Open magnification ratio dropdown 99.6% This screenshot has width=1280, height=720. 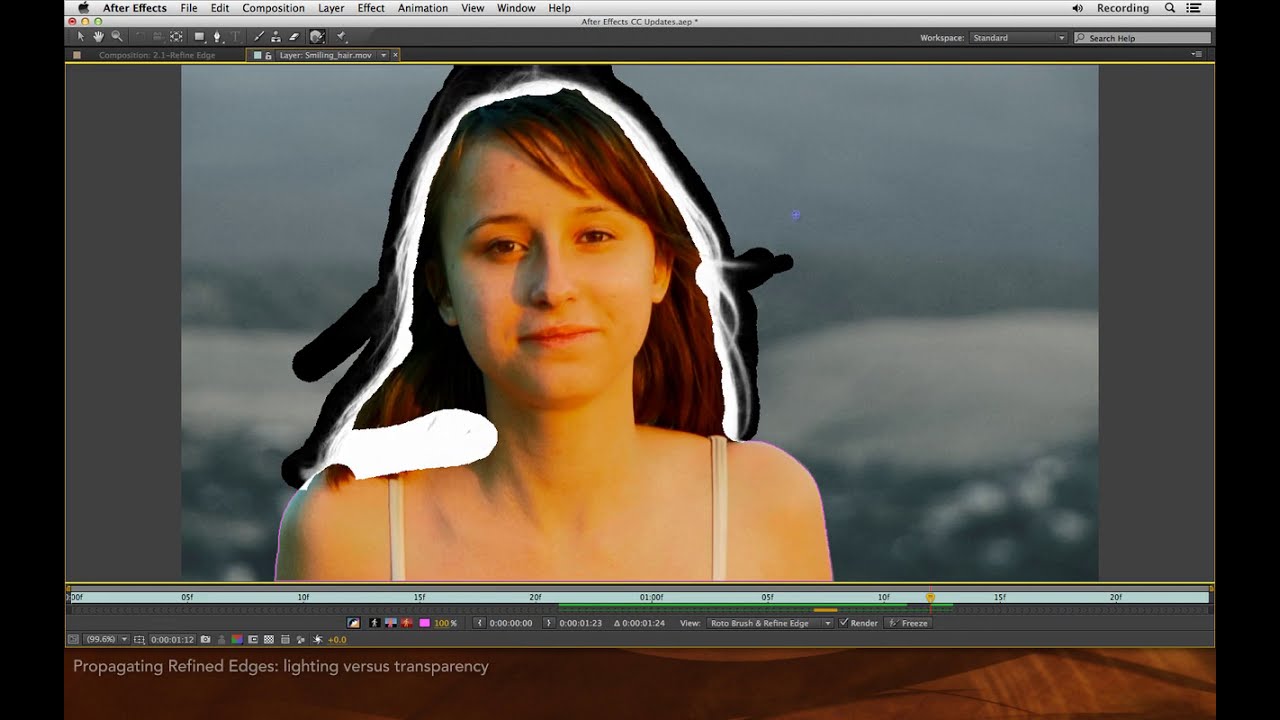point(105,639)
